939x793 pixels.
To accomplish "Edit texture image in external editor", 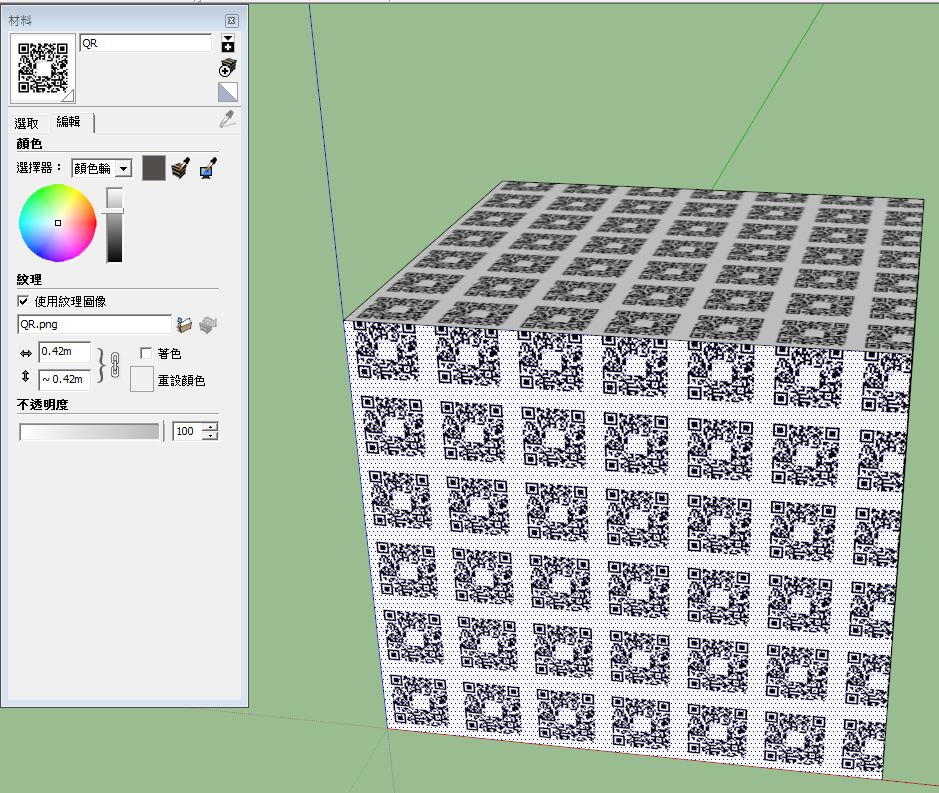I will (208, 325).
